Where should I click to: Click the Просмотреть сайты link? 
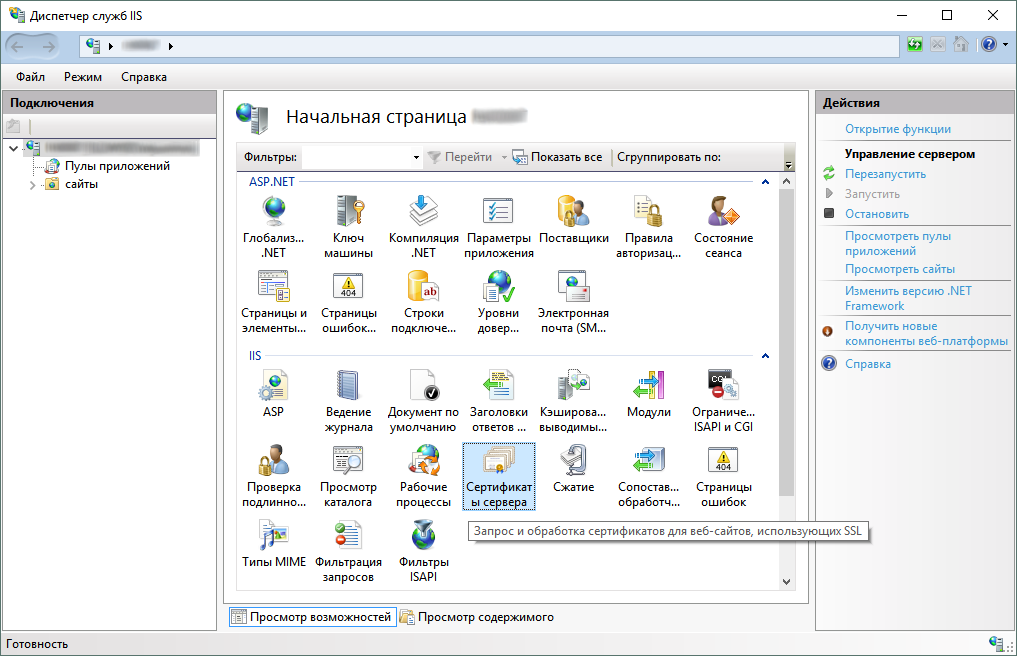899,269
